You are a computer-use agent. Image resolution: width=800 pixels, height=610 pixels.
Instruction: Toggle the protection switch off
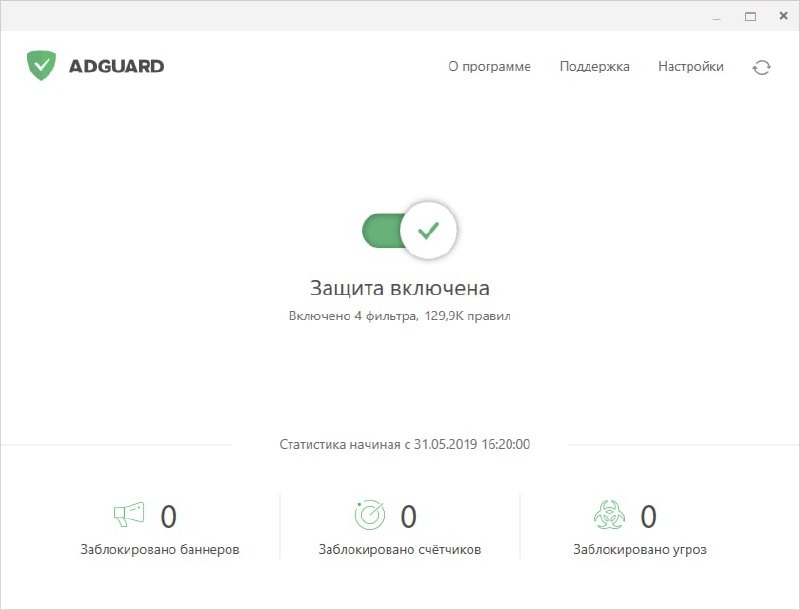(x=409, y=231)
